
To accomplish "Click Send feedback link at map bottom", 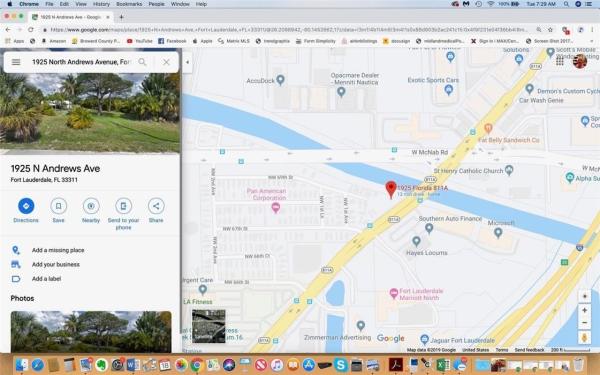I will click(x=529, y=350).
